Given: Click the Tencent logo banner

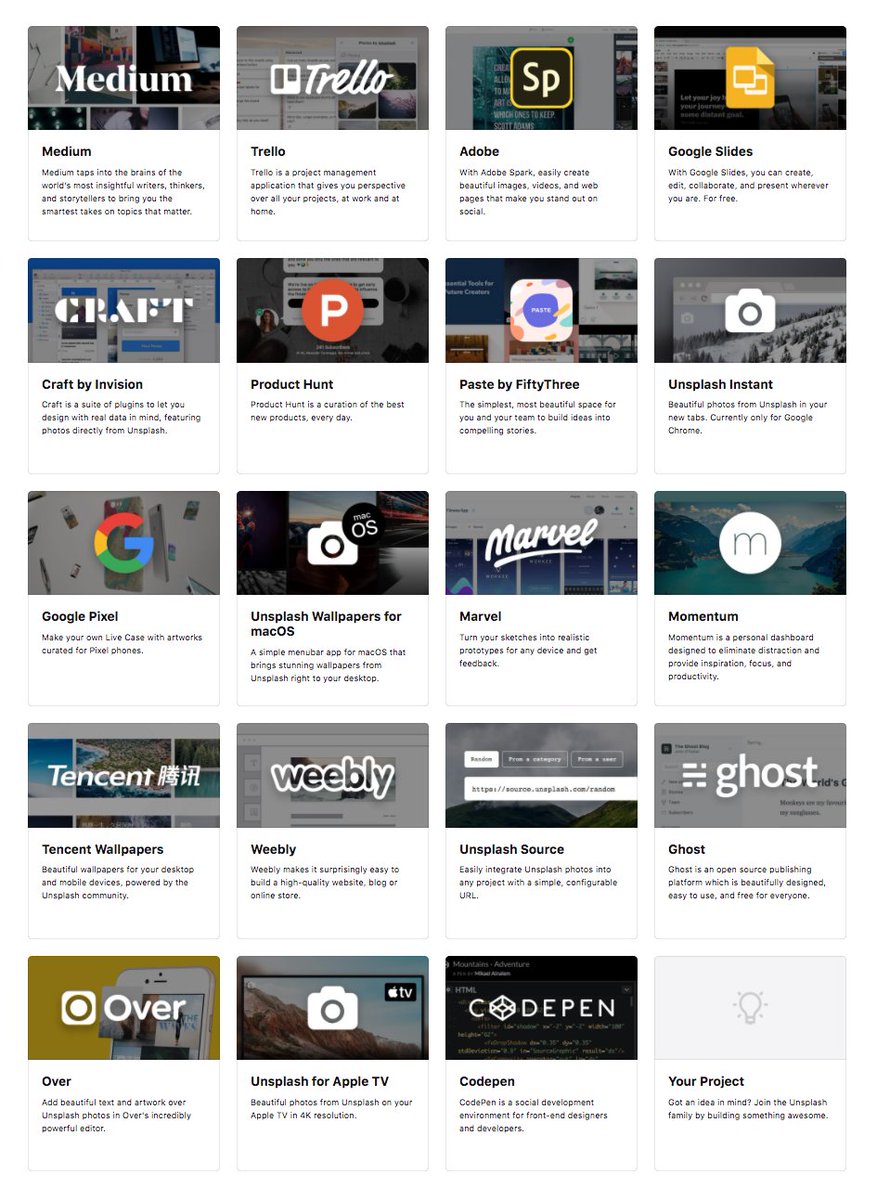Looking at the screenshot, I should (x=124, y=776).
